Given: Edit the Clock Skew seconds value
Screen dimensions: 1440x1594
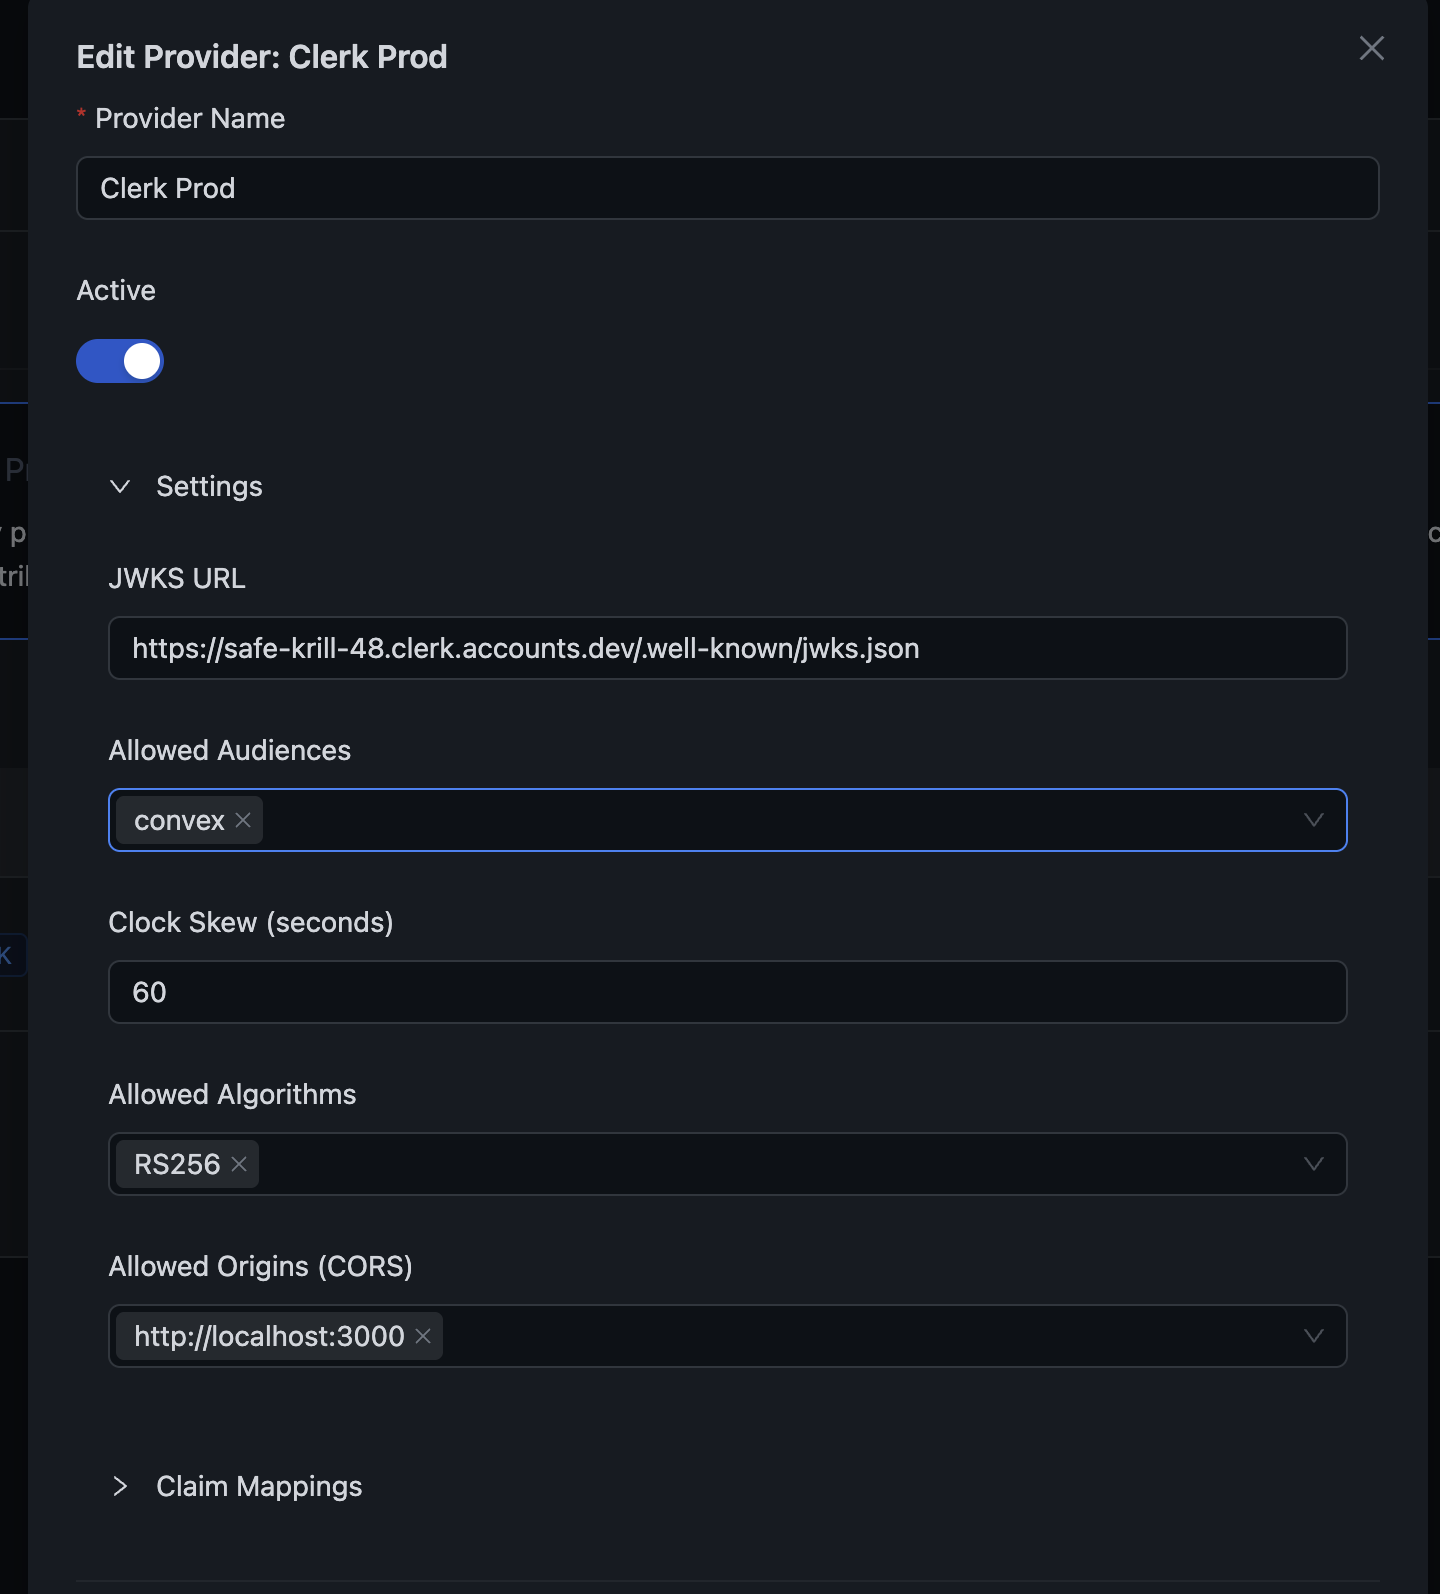Looking at the screenshot, I should coord(727,992).
